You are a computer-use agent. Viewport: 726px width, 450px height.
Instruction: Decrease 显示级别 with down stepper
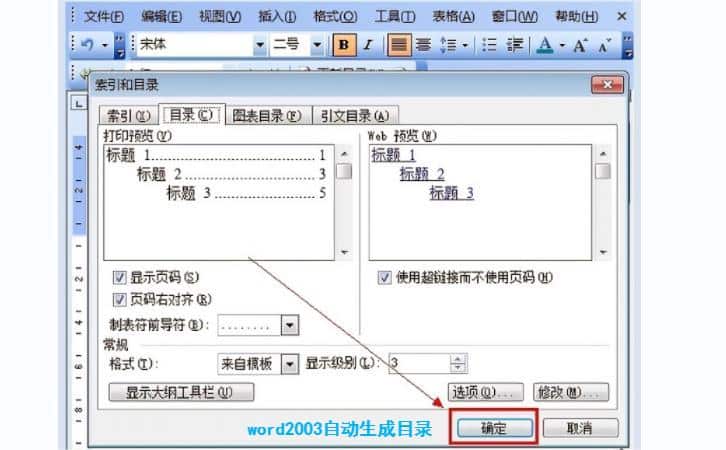point(458,368)
